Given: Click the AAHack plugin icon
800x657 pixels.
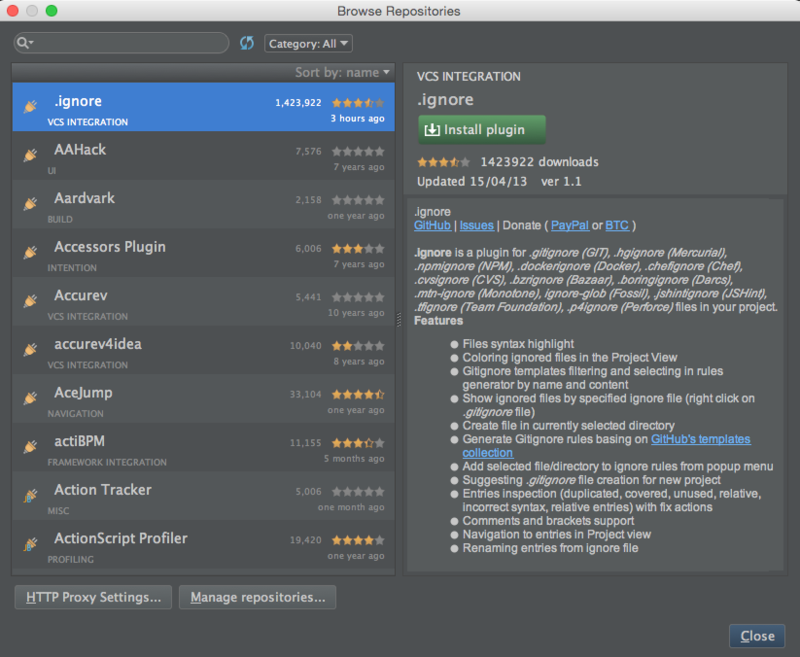Looking at the screenshot, I should tap(31, 155).
